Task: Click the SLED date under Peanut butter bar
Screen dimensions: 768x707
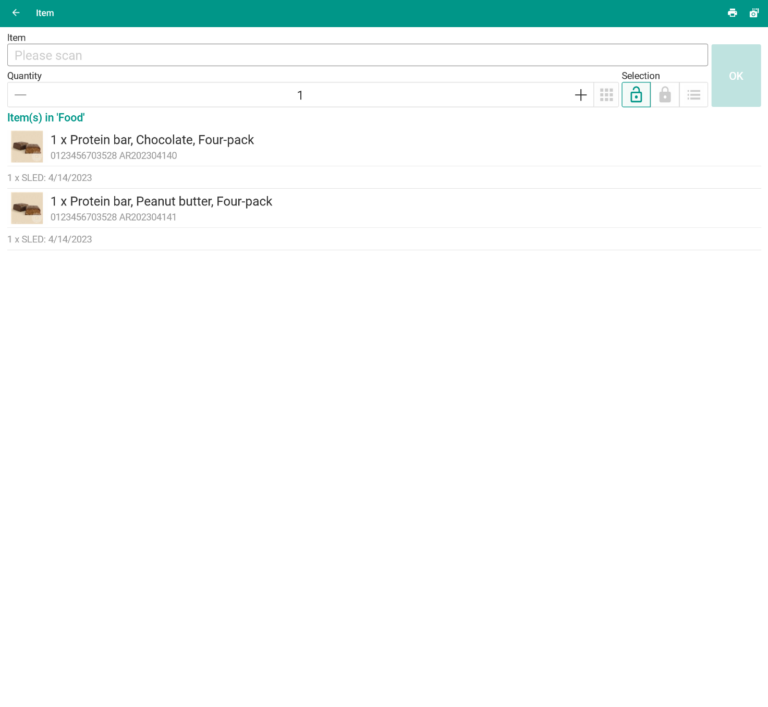Action: pos(49,239)
